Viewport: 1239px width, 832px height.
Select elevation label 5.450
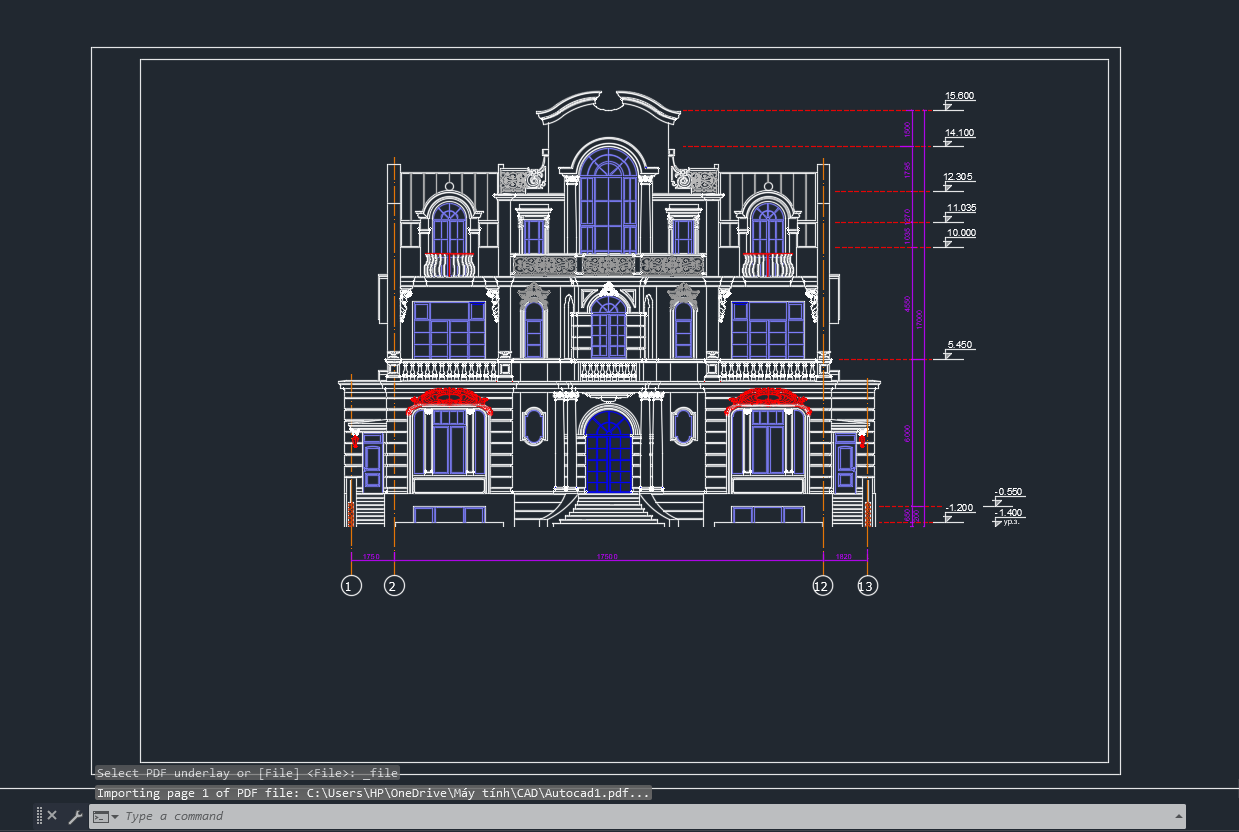coord(959,345)
